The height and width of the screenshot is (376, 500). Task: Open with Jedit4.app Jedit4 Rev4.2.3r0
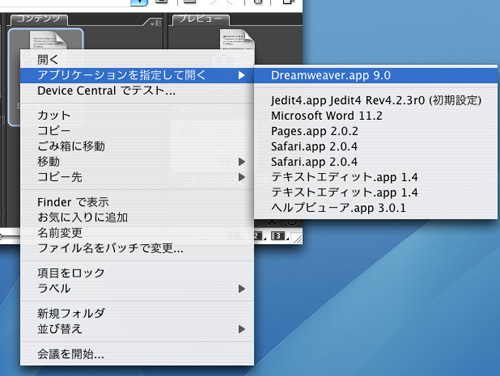click(376, 100)
